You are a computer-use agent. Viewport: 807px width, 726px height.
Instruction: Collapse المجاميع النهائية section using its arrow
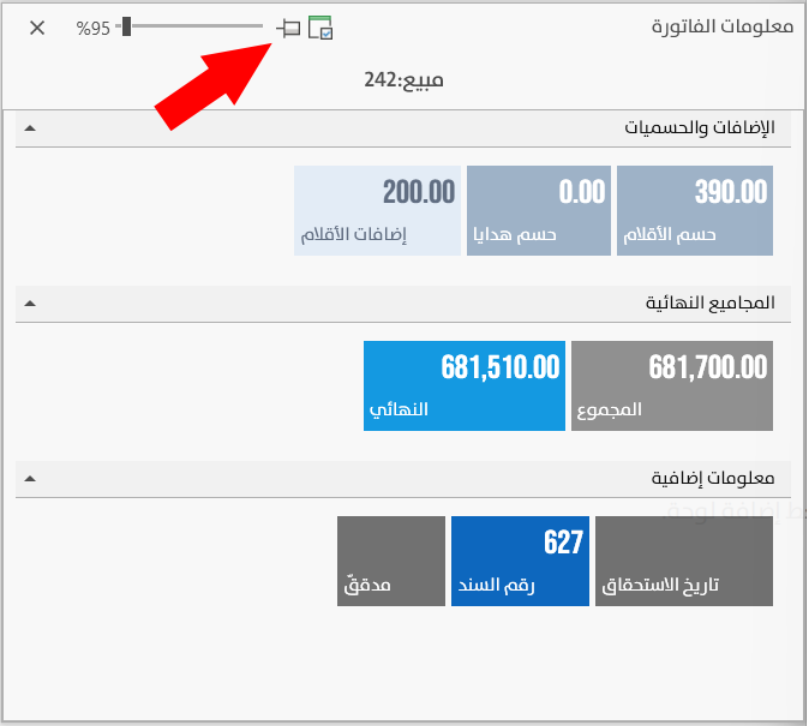pos(29,303)
